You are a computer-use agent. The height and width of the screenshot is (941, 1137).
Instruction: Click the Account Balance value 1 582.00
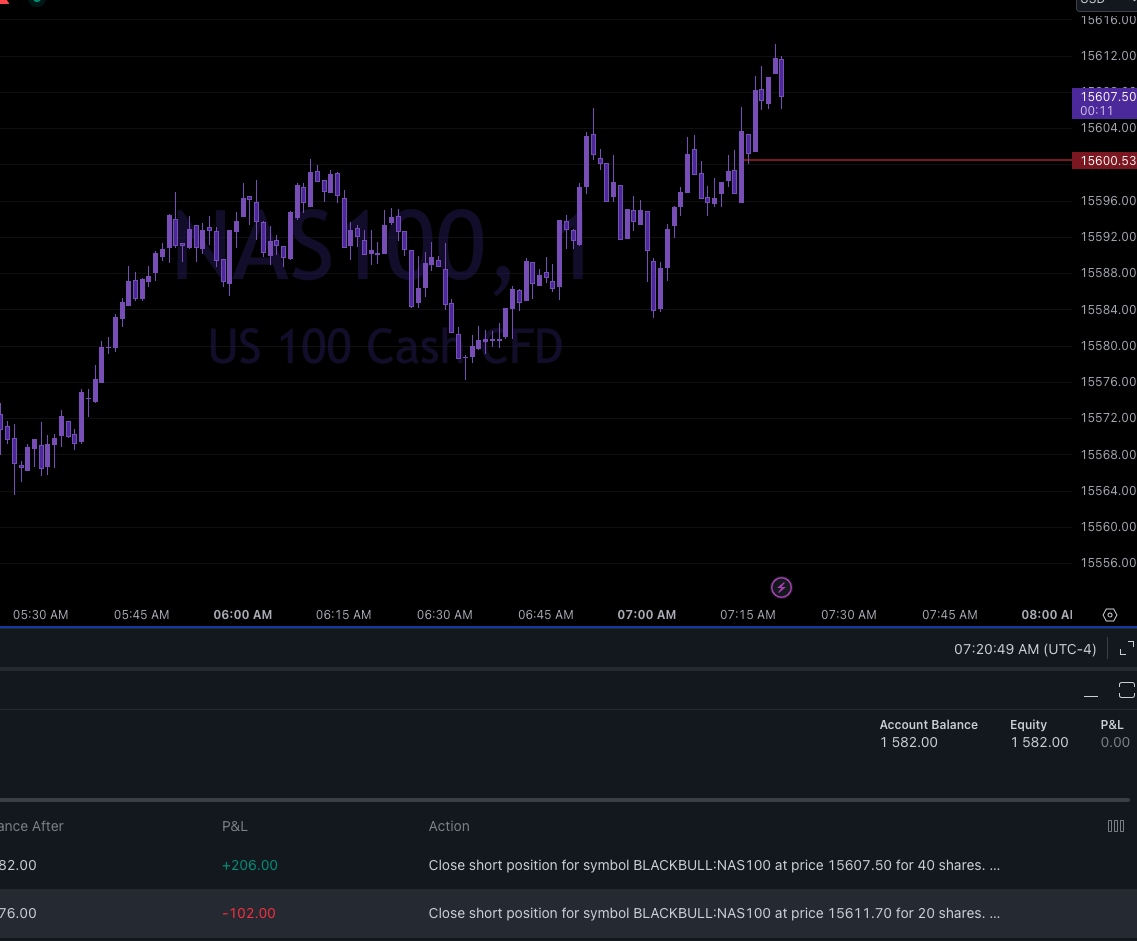tap(908, 742)
